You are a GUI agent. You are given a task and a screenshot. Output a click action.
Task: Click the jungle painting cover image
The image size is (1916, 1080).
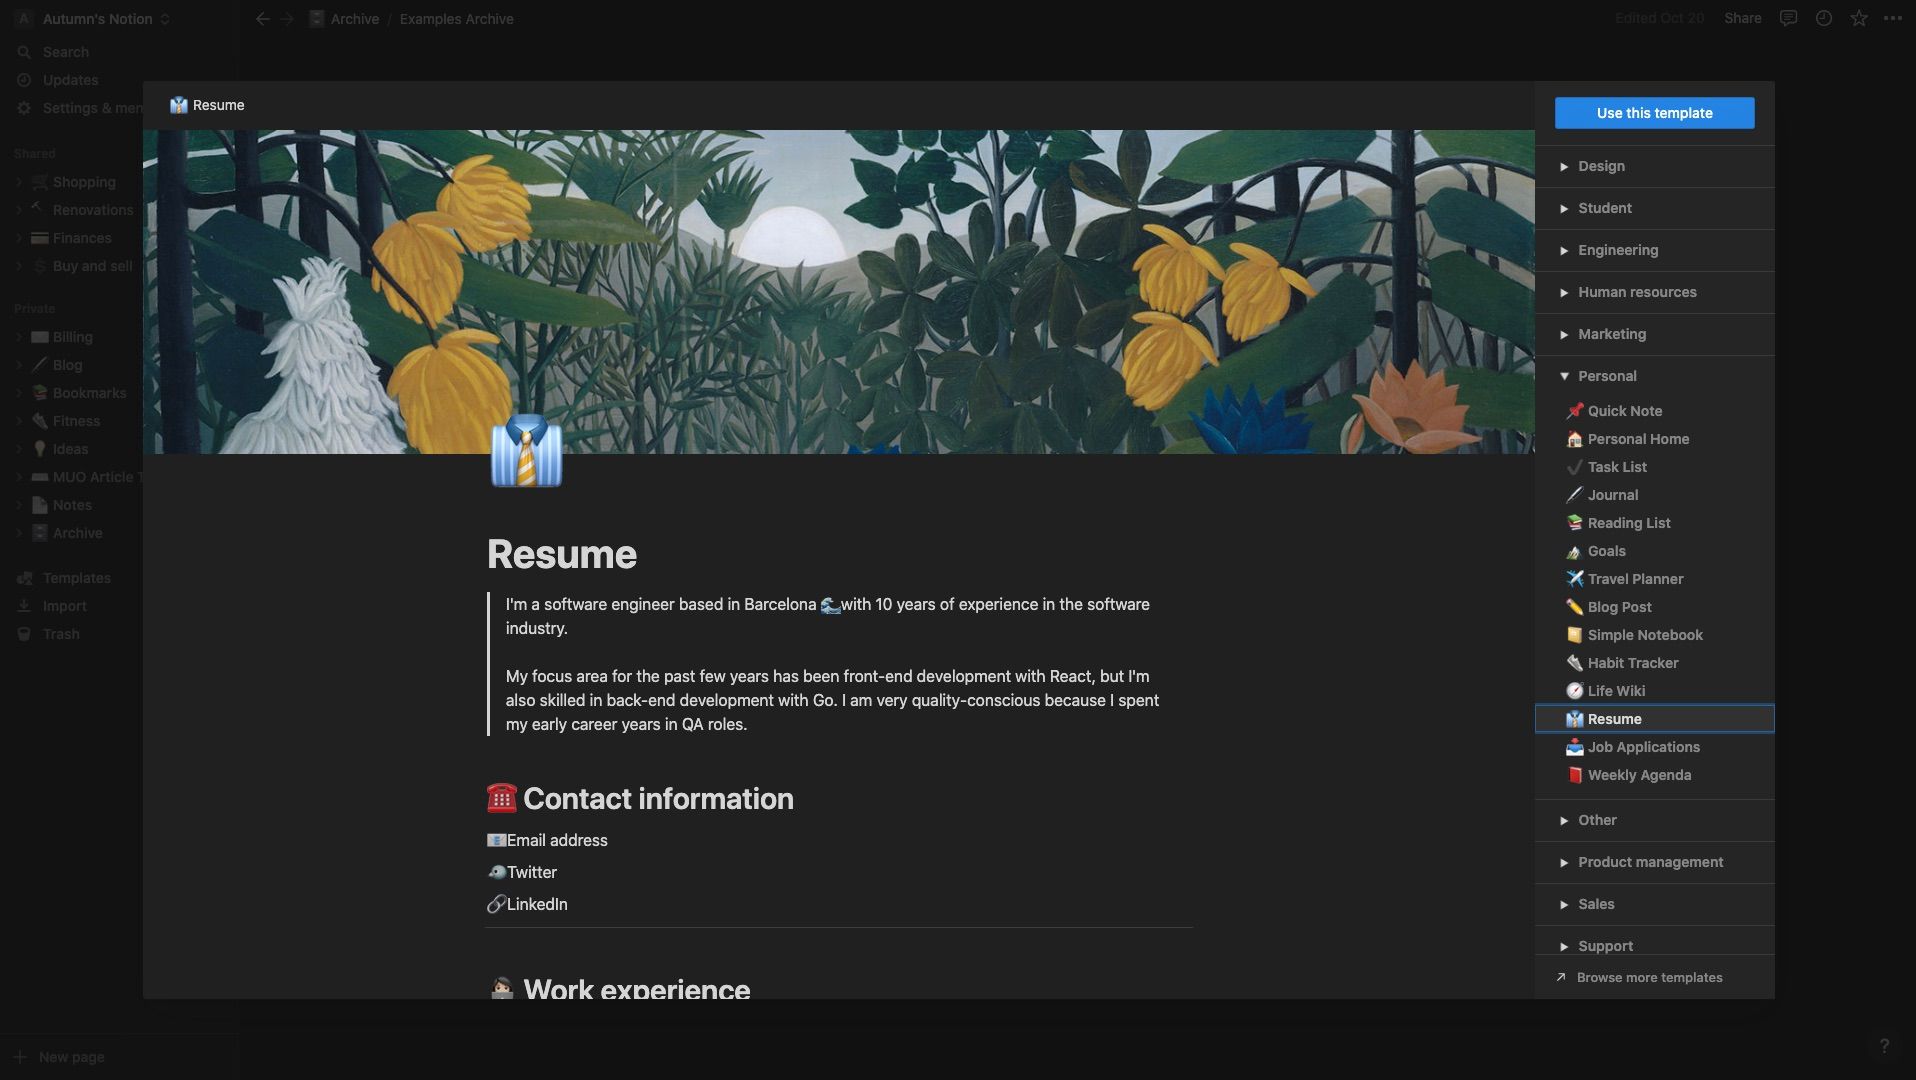[838, 291]
